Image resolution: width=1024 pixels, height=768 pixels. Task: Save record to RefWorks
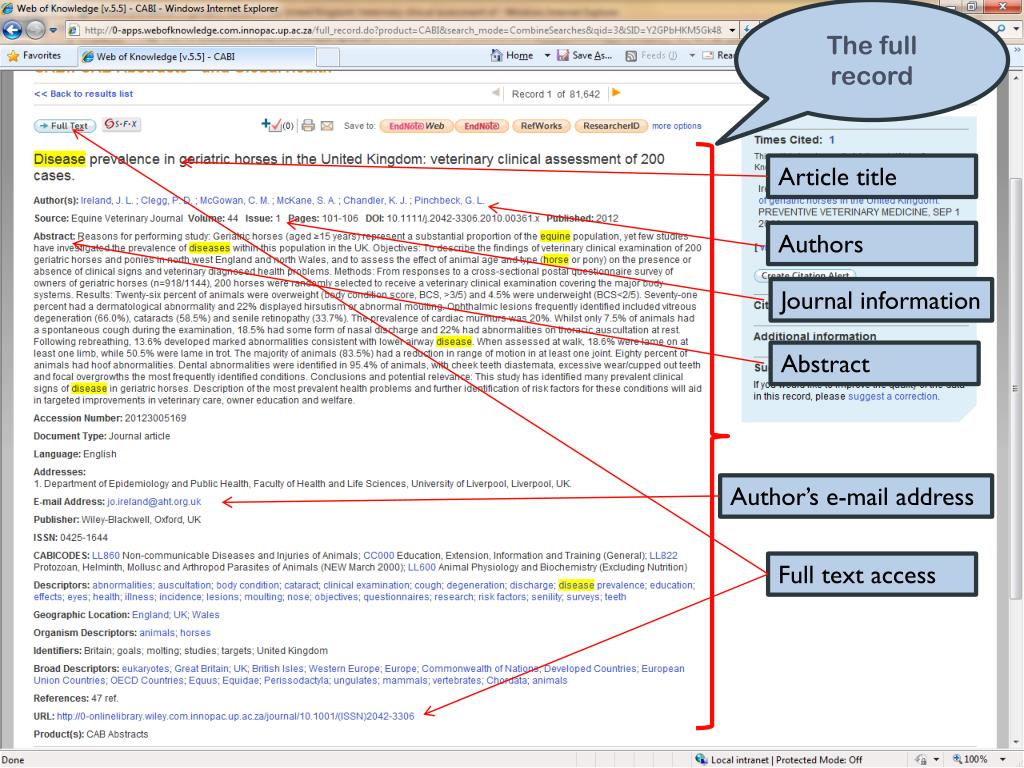[541, 126]
